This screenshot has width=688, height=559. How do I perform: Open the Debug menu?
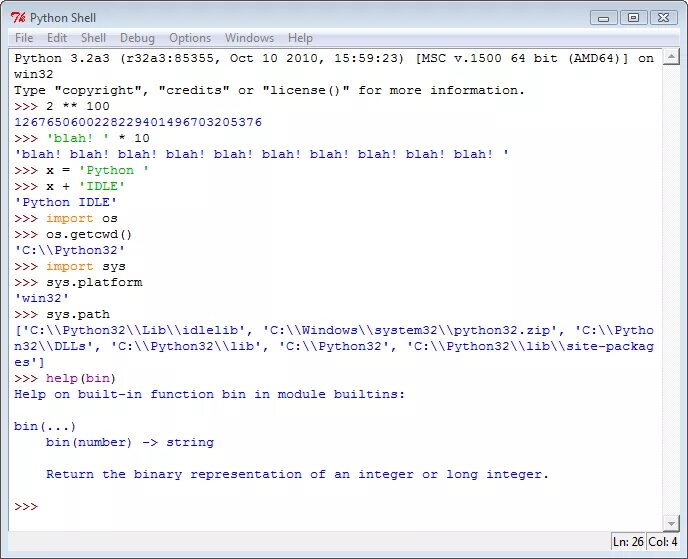pos(137,38)
